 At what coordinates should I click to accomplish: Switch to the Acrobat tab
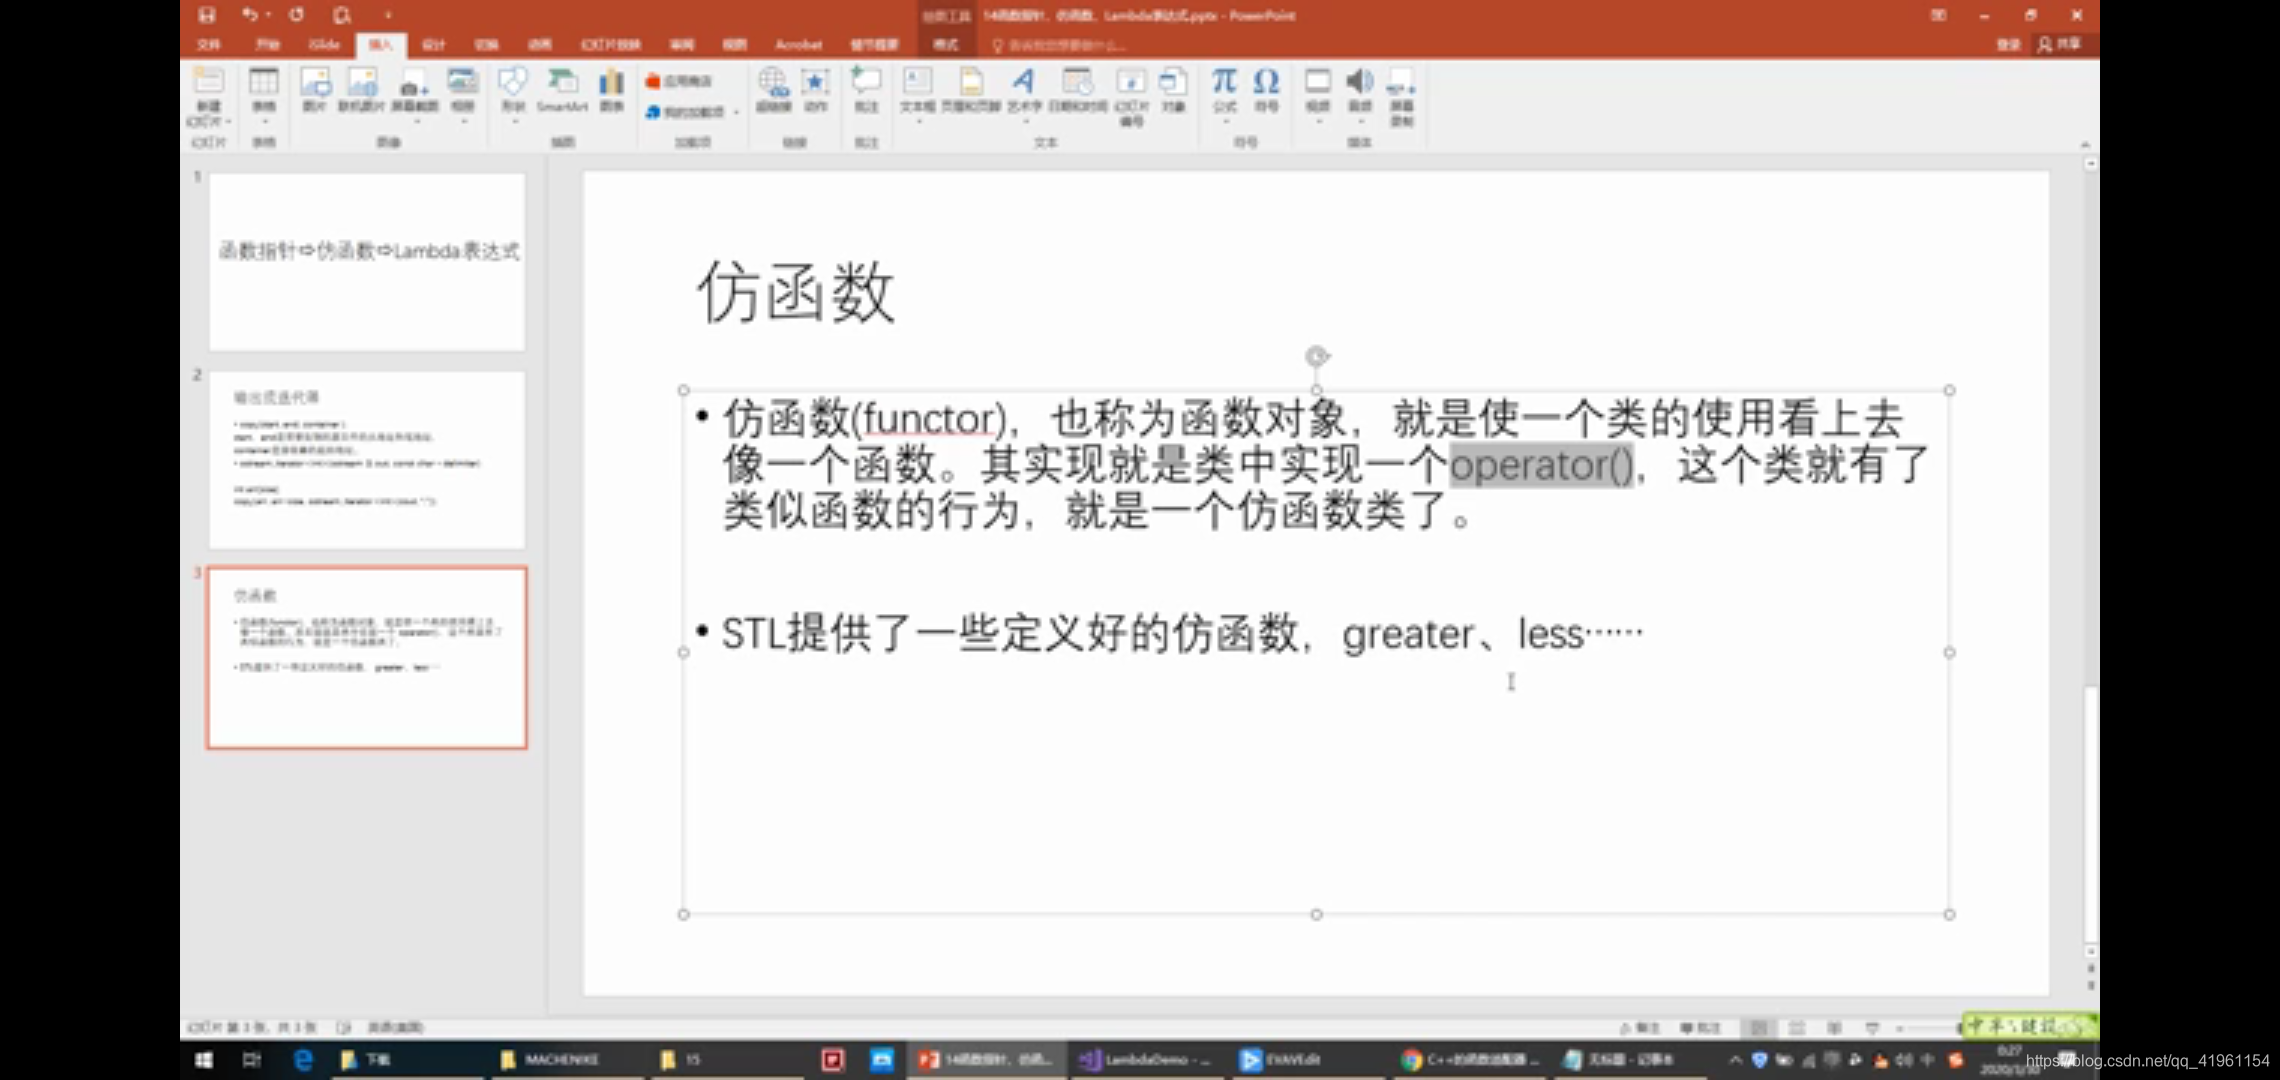[798, 45]
